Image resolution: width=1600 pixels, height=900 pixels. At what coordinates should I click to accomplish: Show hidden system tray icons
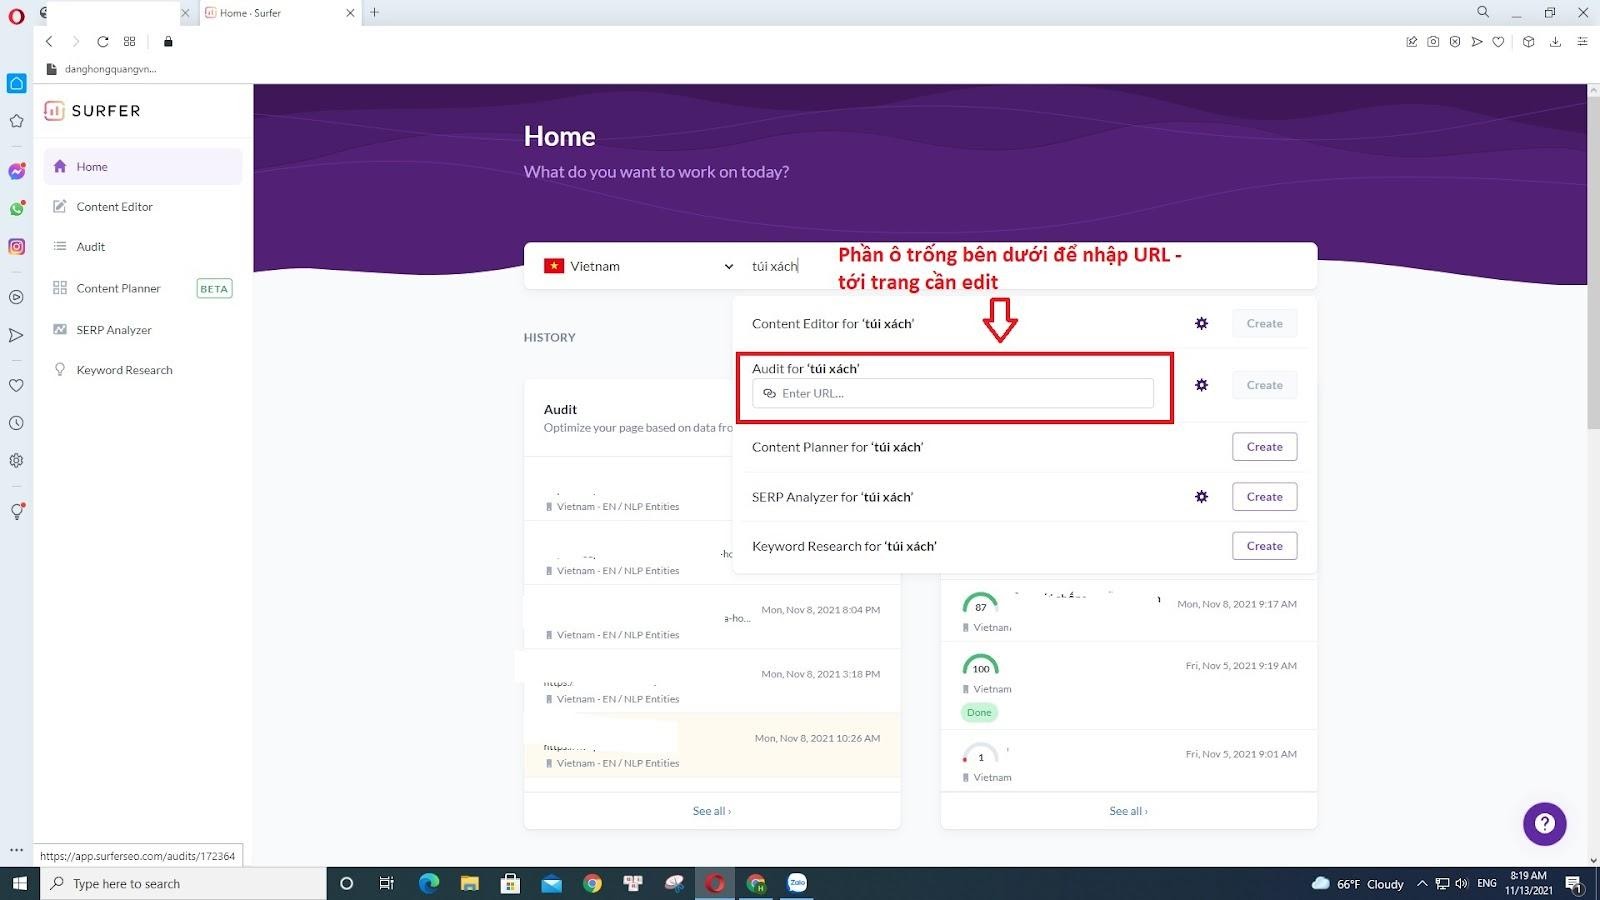[x=1422, y=884]
